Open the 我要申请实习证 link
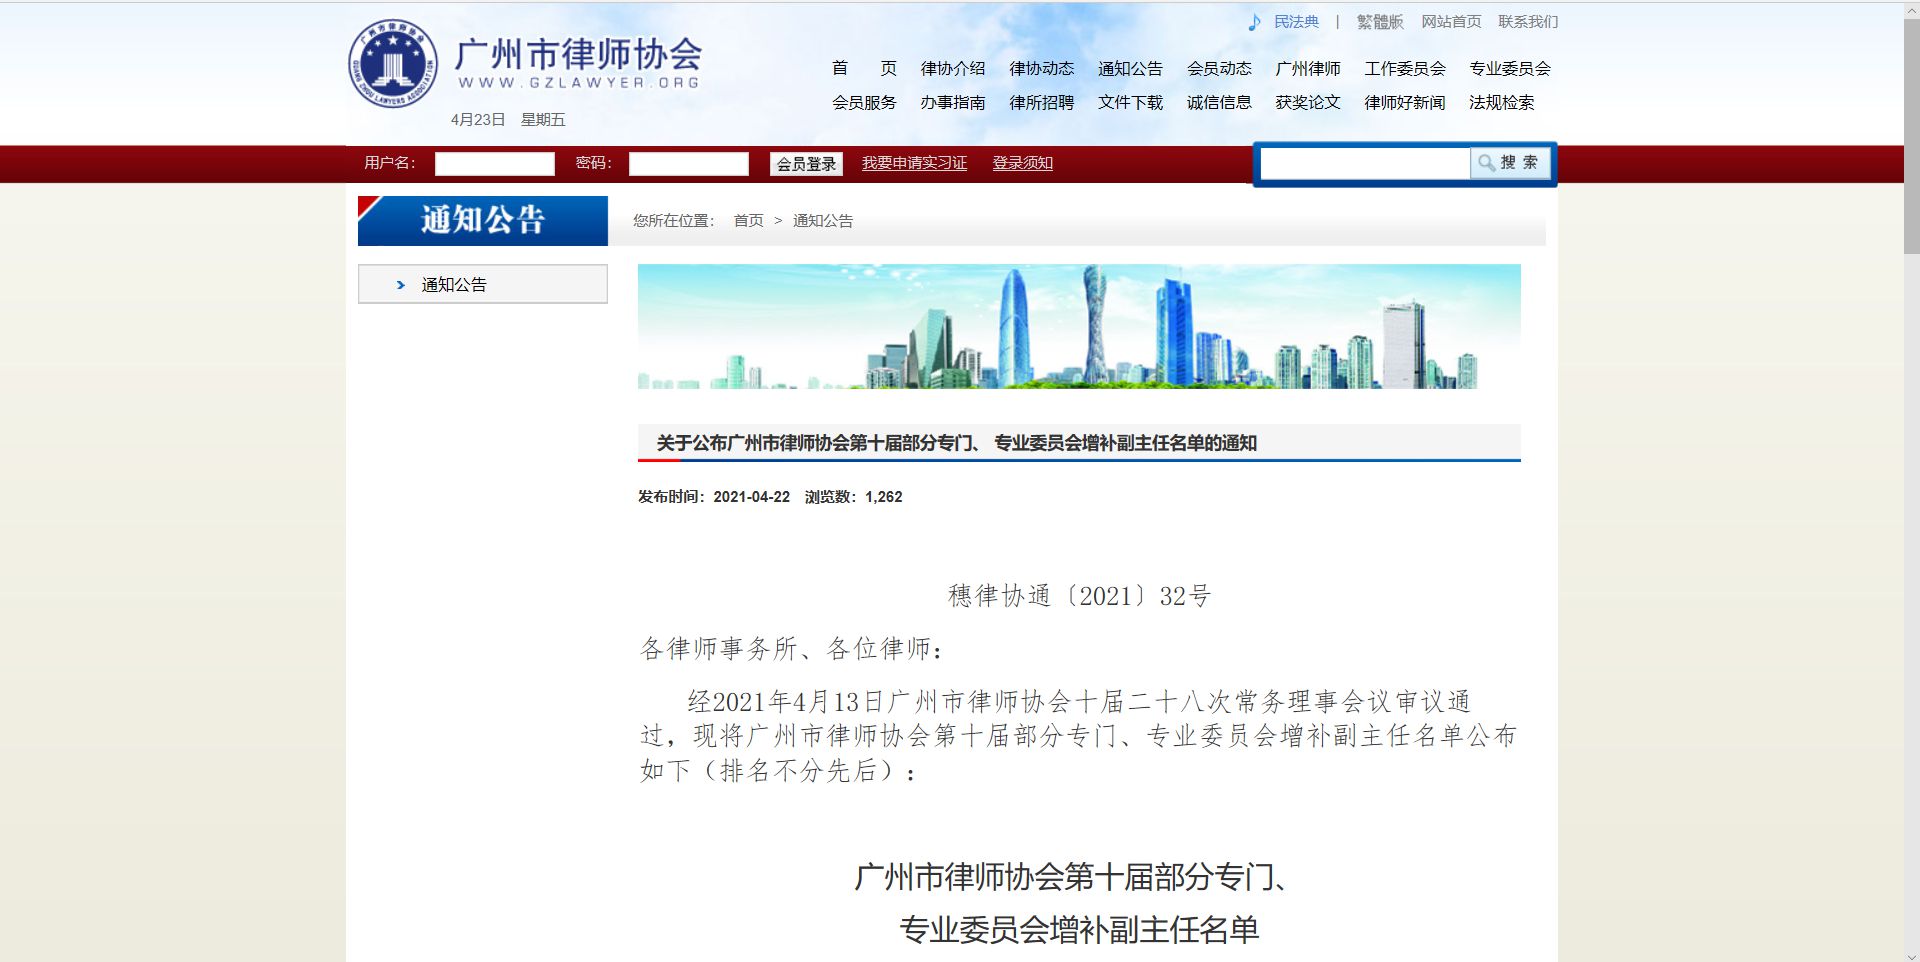Image resolution: width=1920 pixels, height=962 pixels. (x=914, y=163)
